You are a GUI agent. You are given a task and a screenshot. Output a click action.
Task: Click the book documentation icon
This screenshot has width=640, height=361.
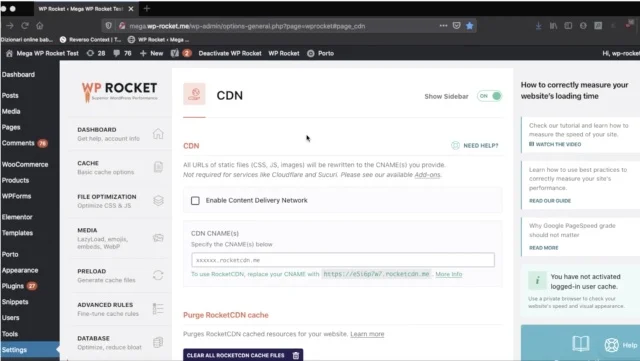580,344
